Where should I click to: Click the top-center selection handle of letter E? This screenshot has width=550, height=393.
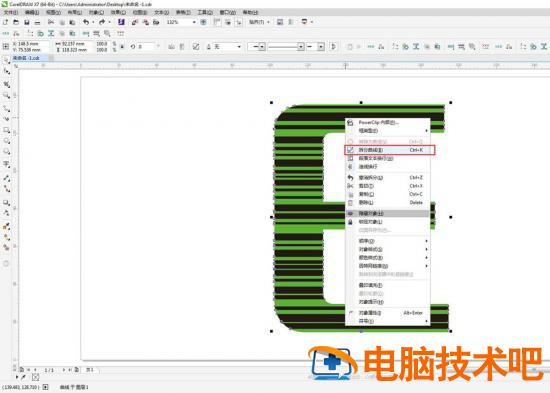[361, 102]
